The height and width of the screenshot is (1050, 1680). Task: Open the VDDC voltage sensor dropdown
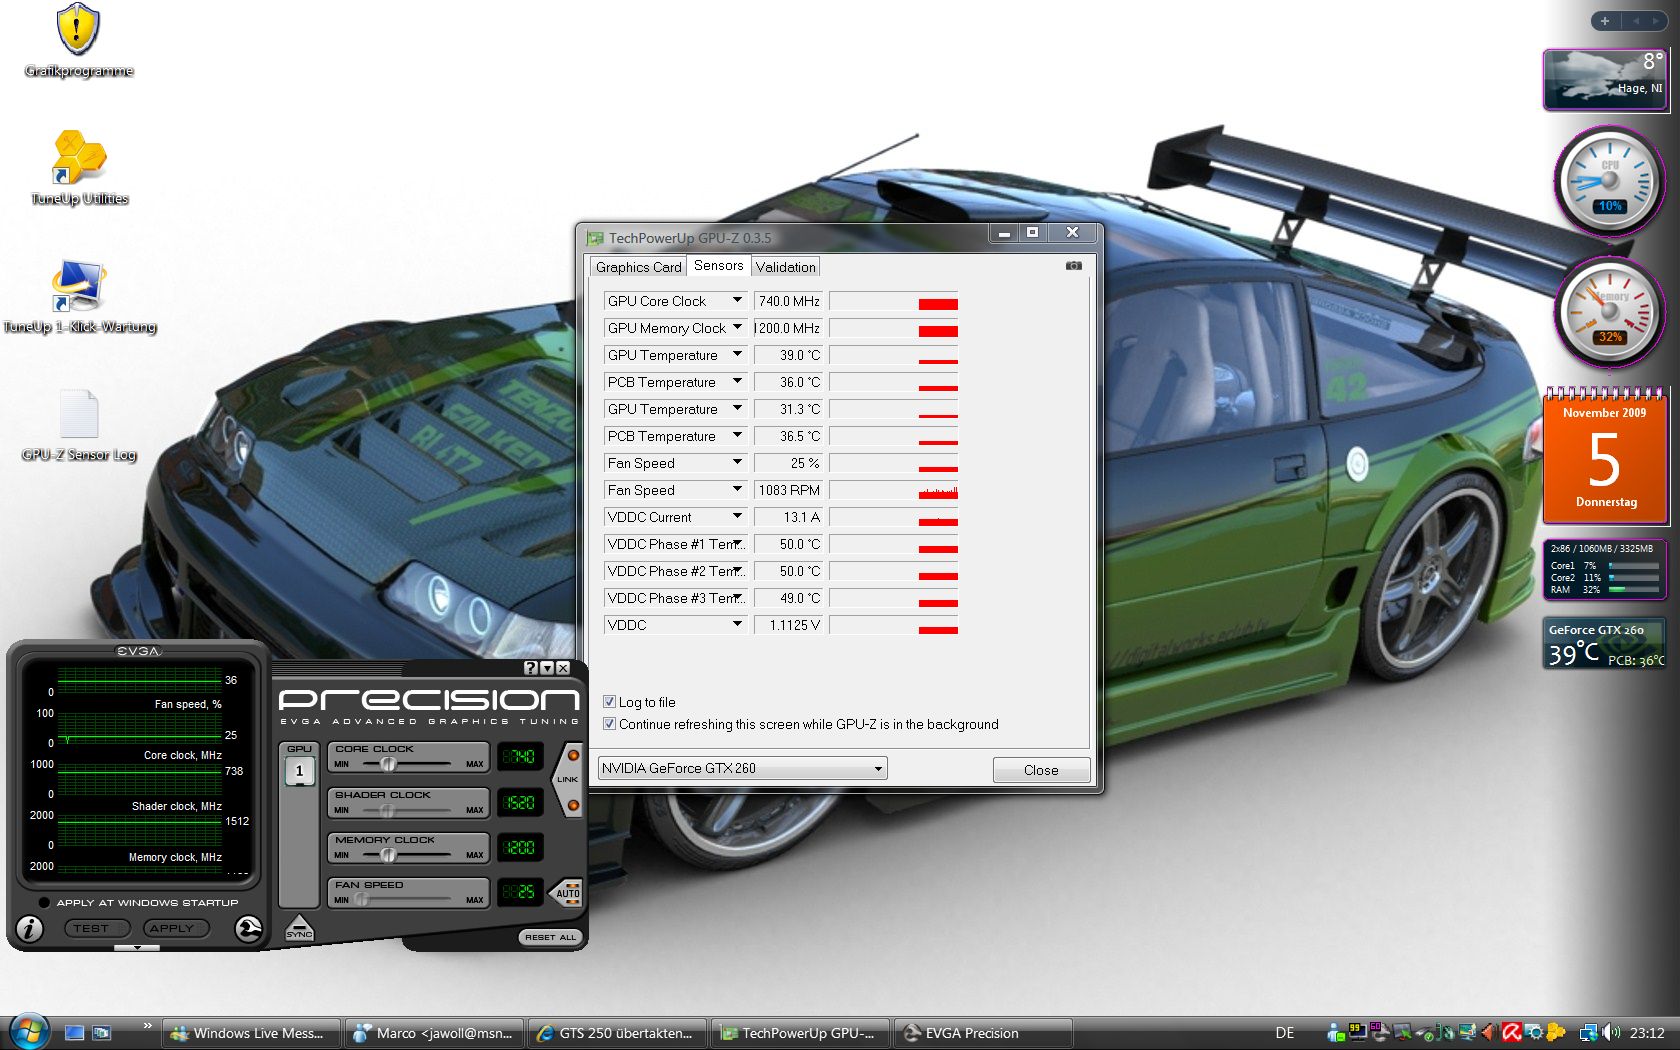(737, 624)
